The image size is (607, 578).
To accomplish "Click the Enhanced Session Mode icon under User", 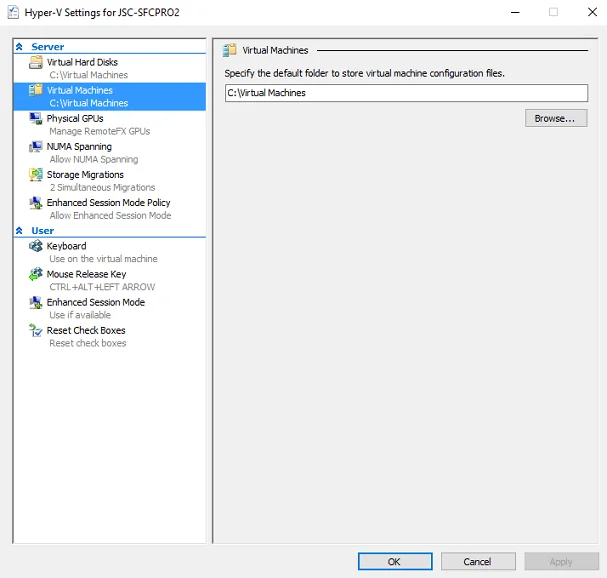I will pyautogui.click(x=36, y=302).
